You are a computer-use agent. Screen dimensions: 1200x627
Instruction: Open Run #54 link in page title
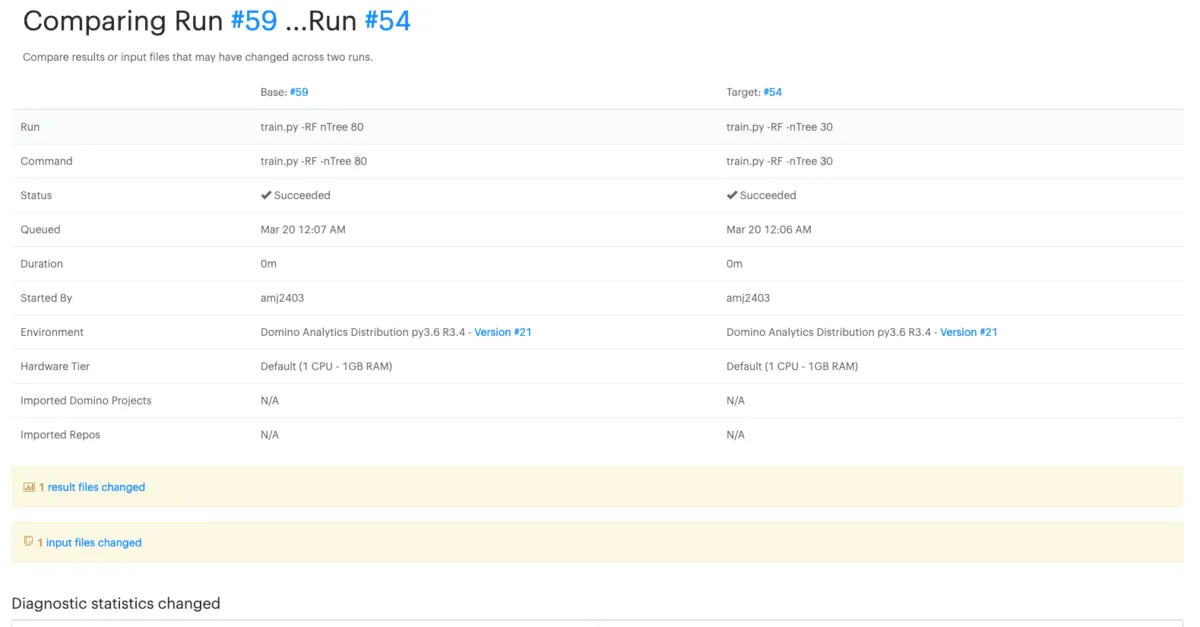[x=387, y=20]
